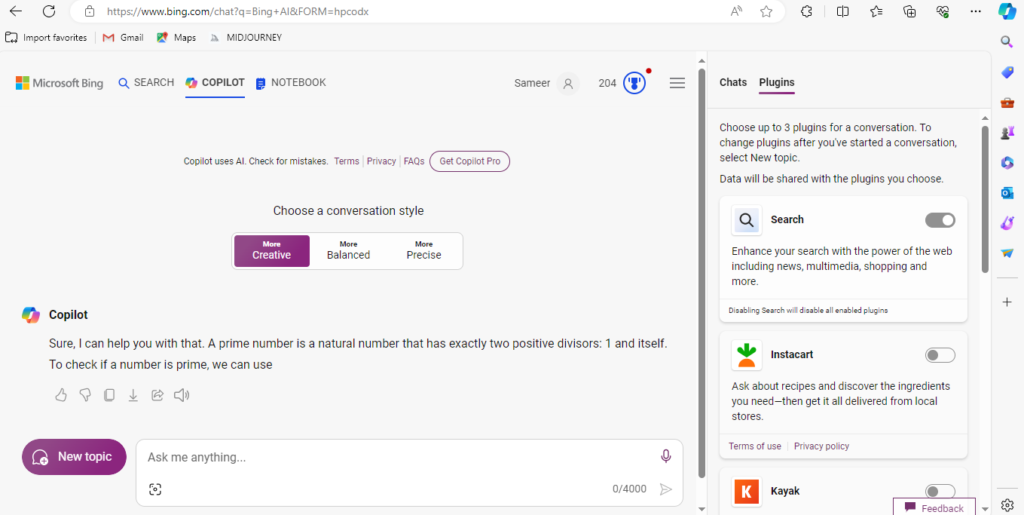
Task: Enable the Kayak plugin toggle
Action: point(940,491)
